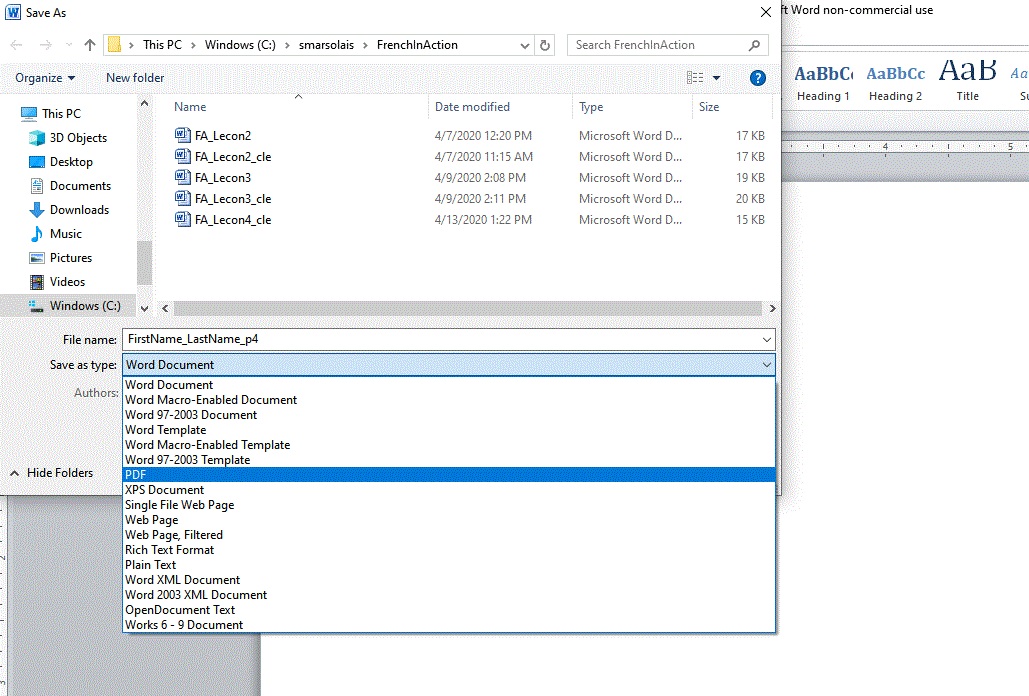The height and width of the screenshot is (696, 1029).
Task: Select Word Document at top of list
Action: (449, 384)
